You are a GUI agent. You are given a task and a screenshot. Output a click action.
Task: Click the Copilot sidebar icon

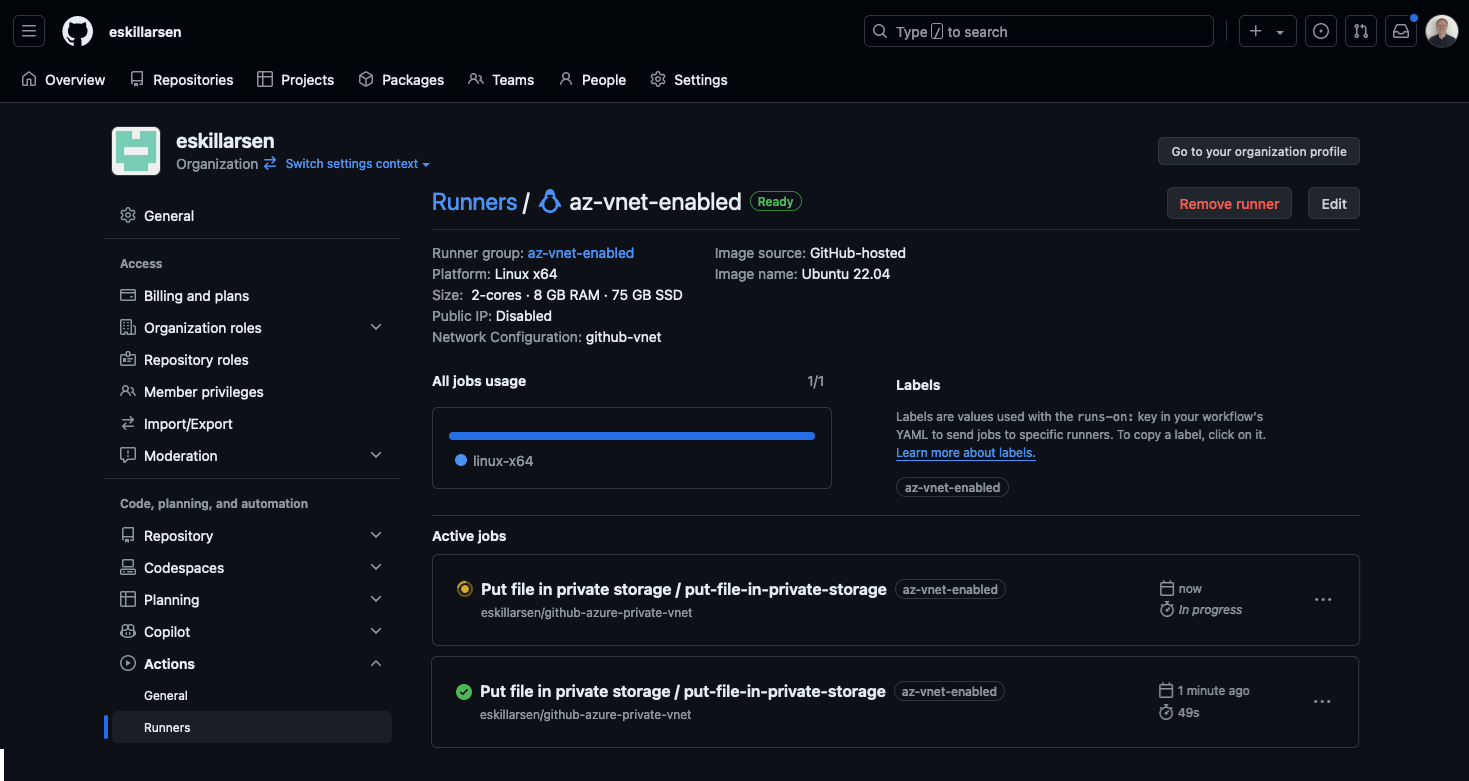coord(128,632)
